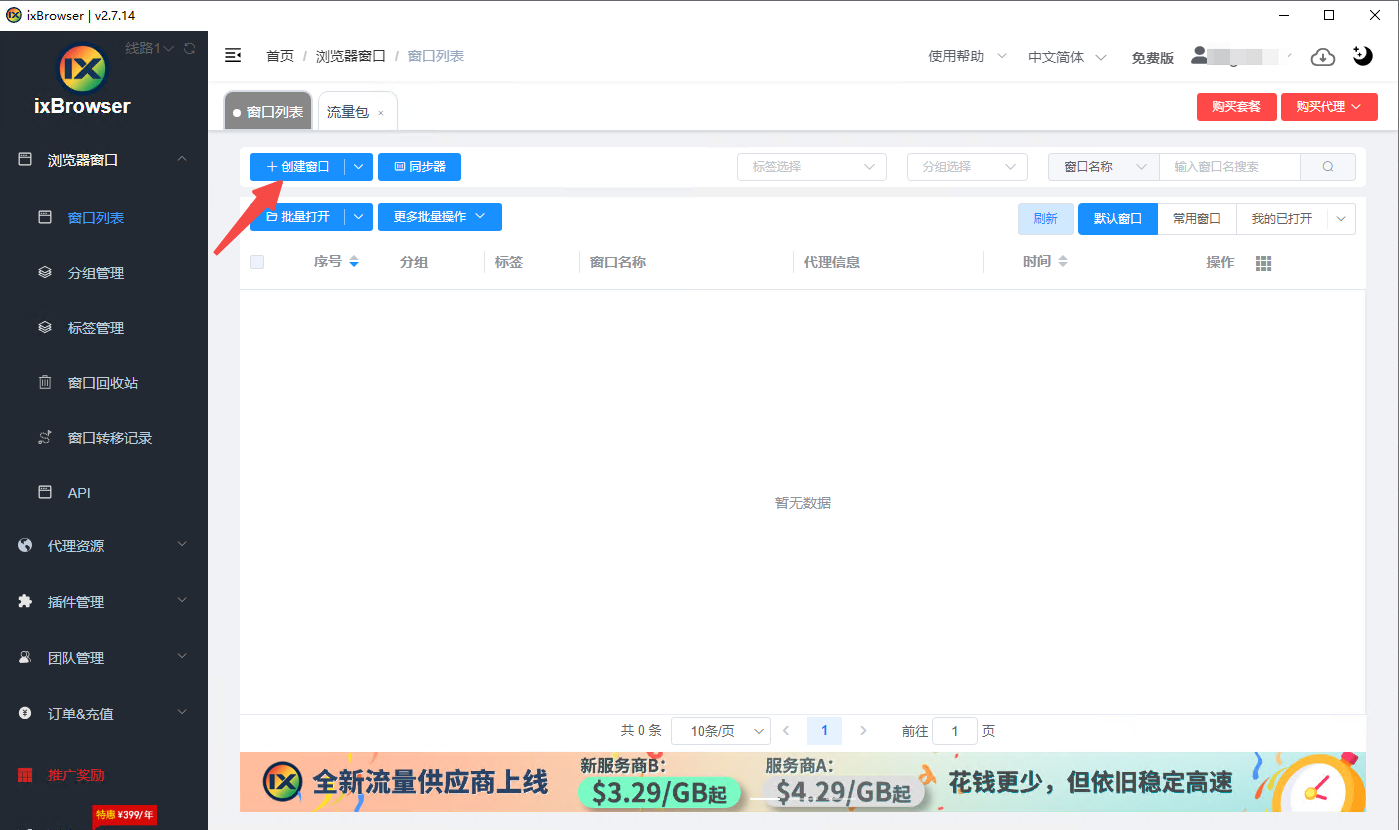Open column settings grid icon
The width and height of the screenshot is (1399, 830).
1263,263
